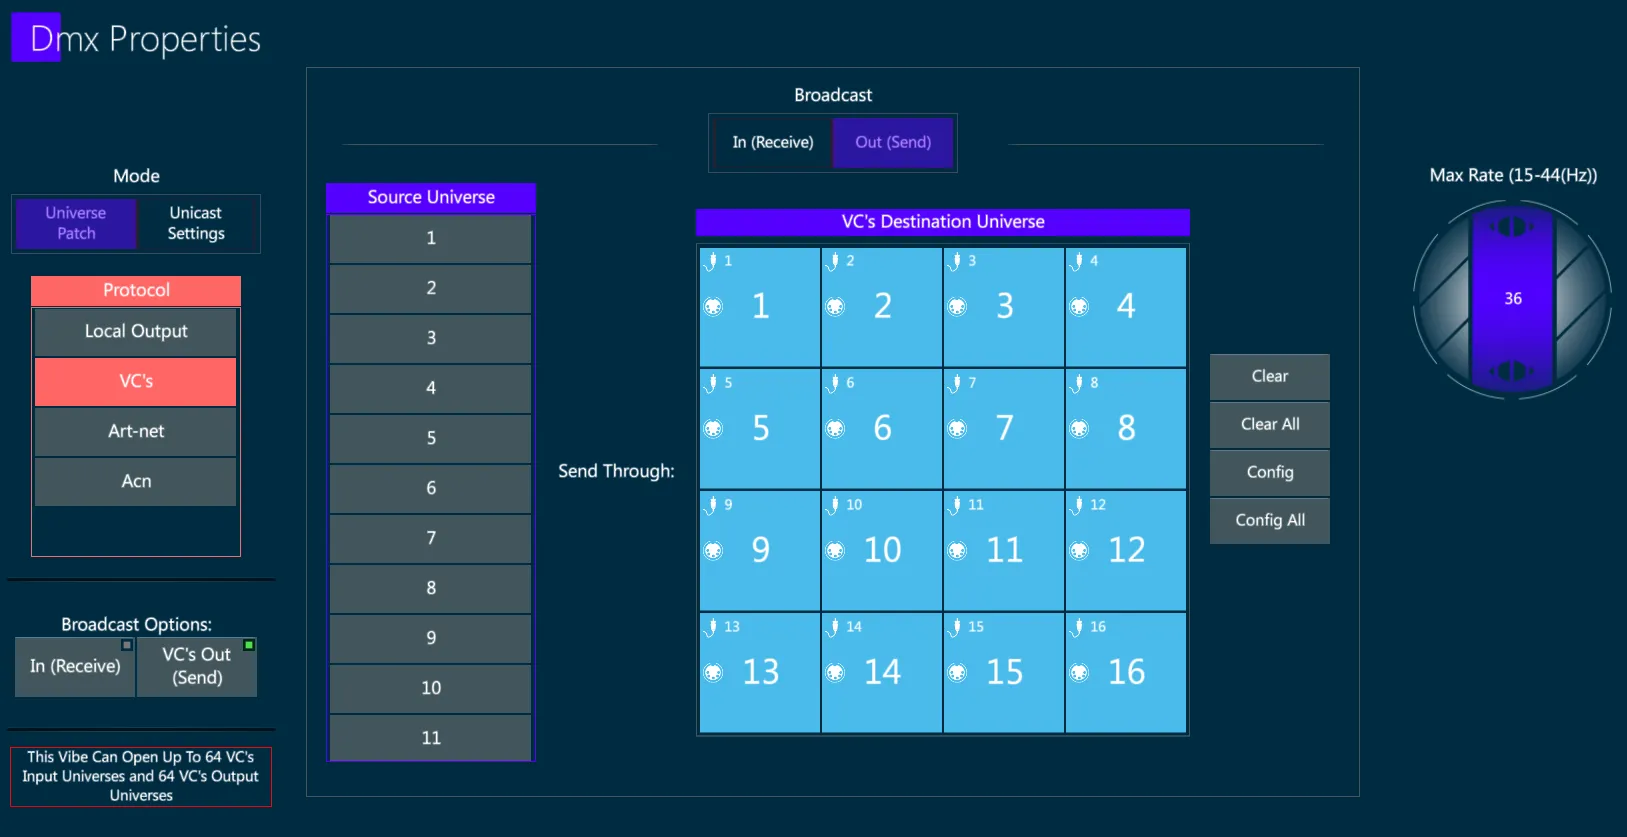Viewport: 1627px width, 837px height.
Task: Click the cable plug icon on tile 10
Action: point(833,506)
